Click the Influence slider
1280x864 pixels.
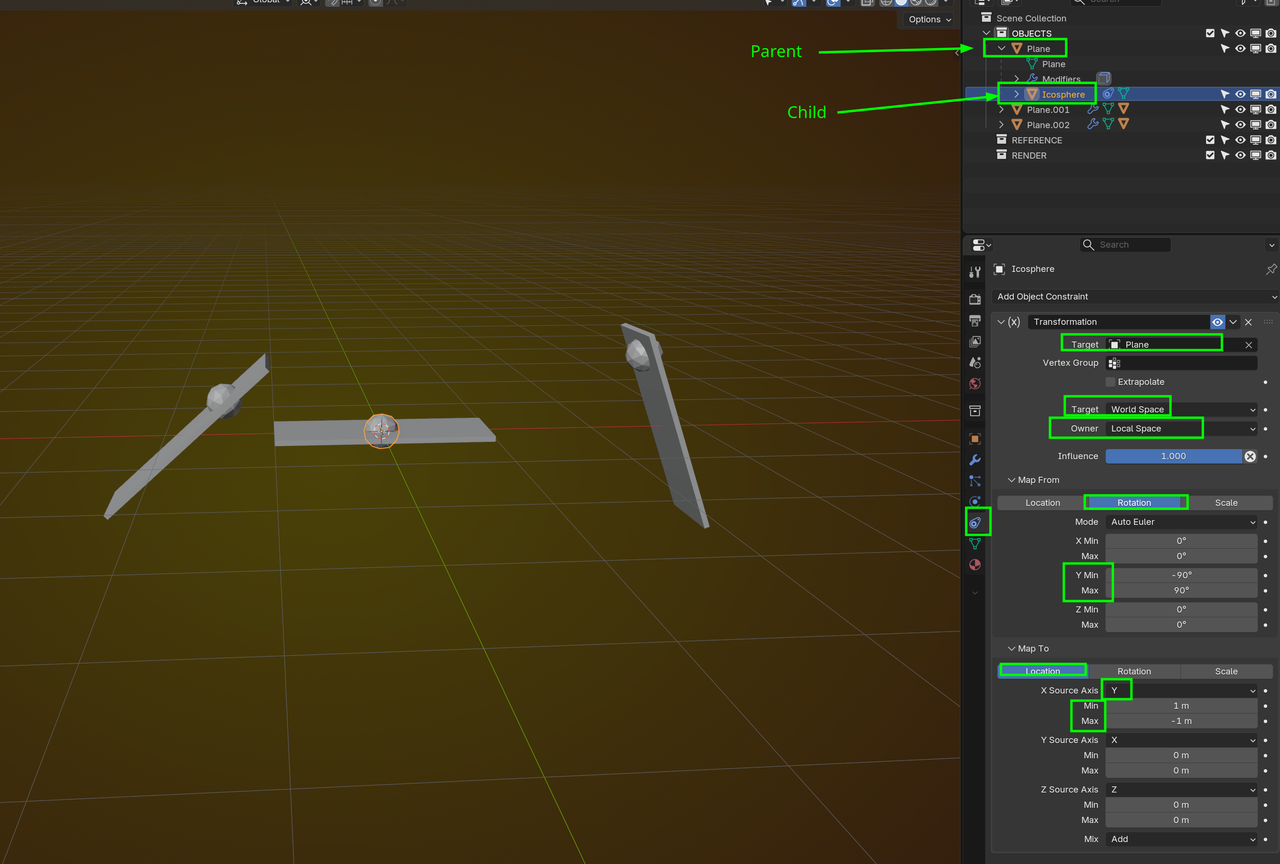(1174, 456)
